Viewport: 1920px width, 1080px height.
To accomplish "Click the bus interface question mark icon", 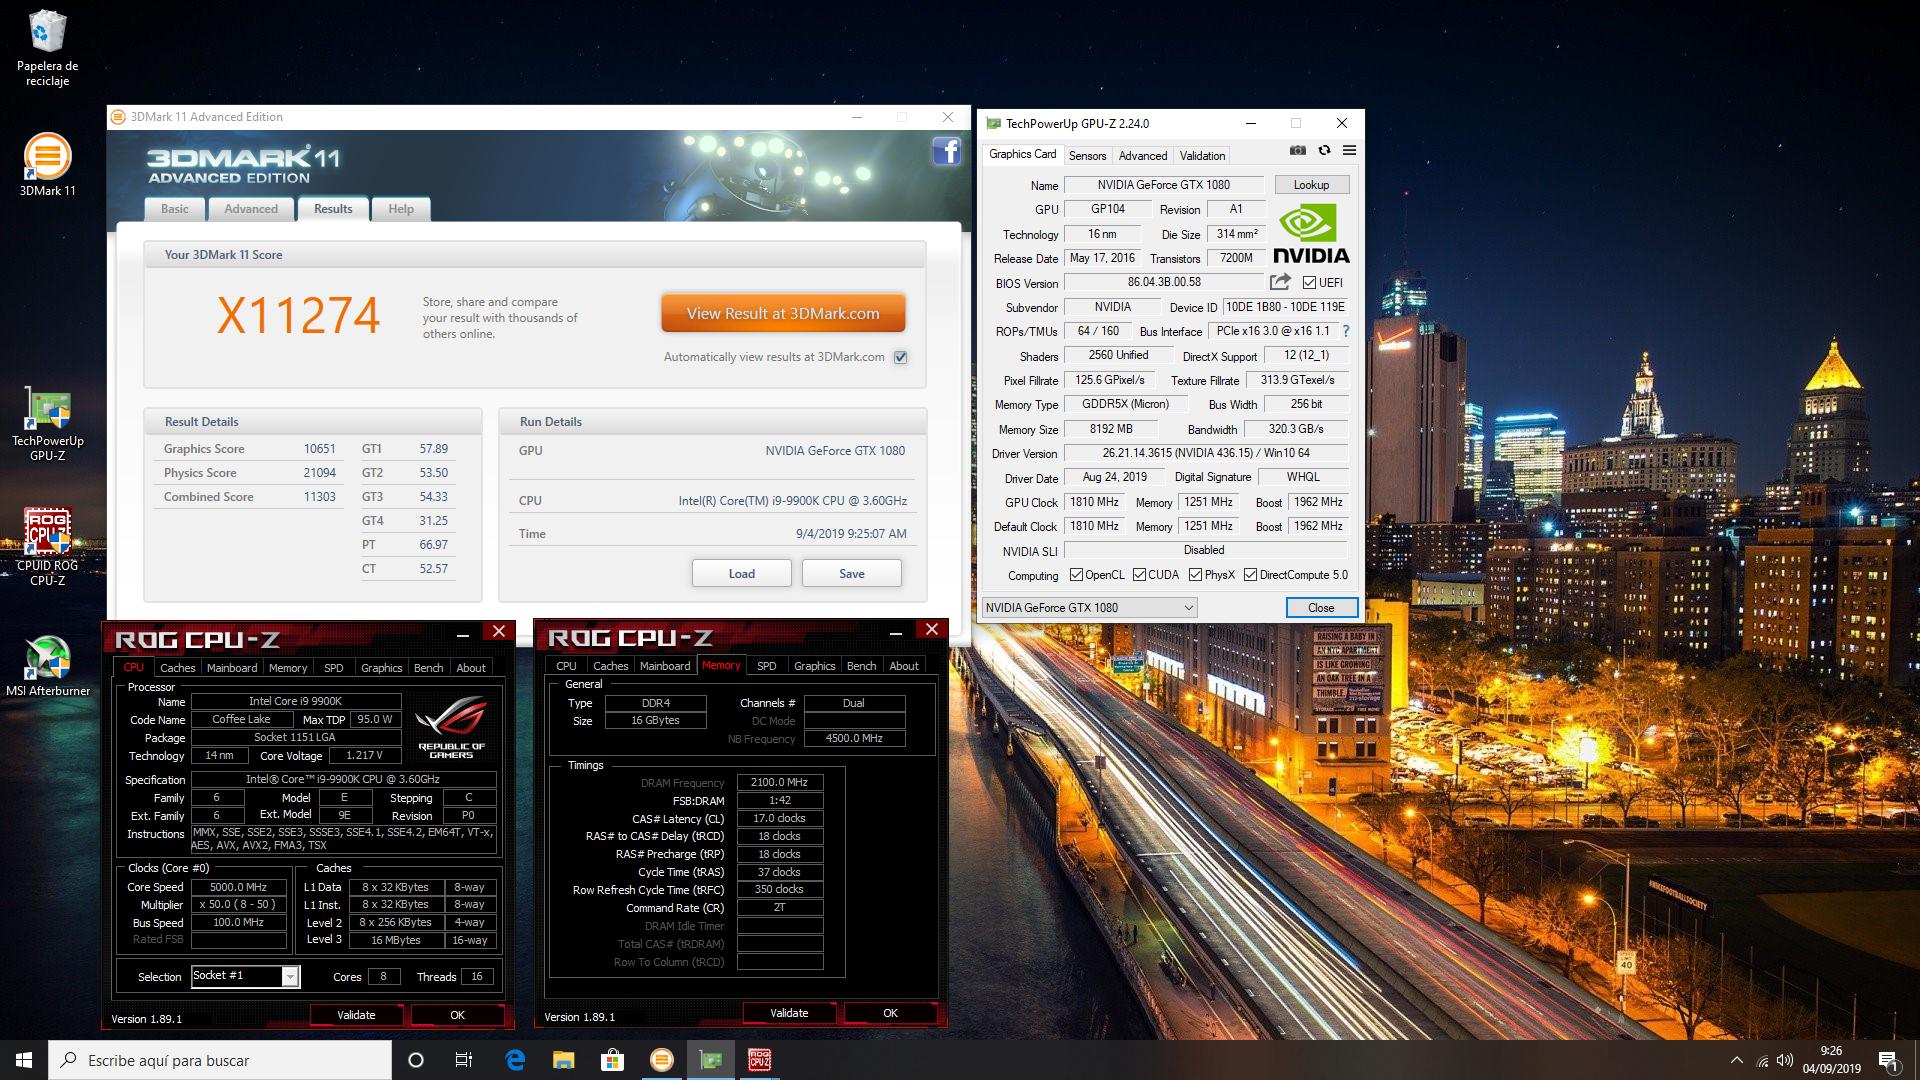I will (1345, 331).
